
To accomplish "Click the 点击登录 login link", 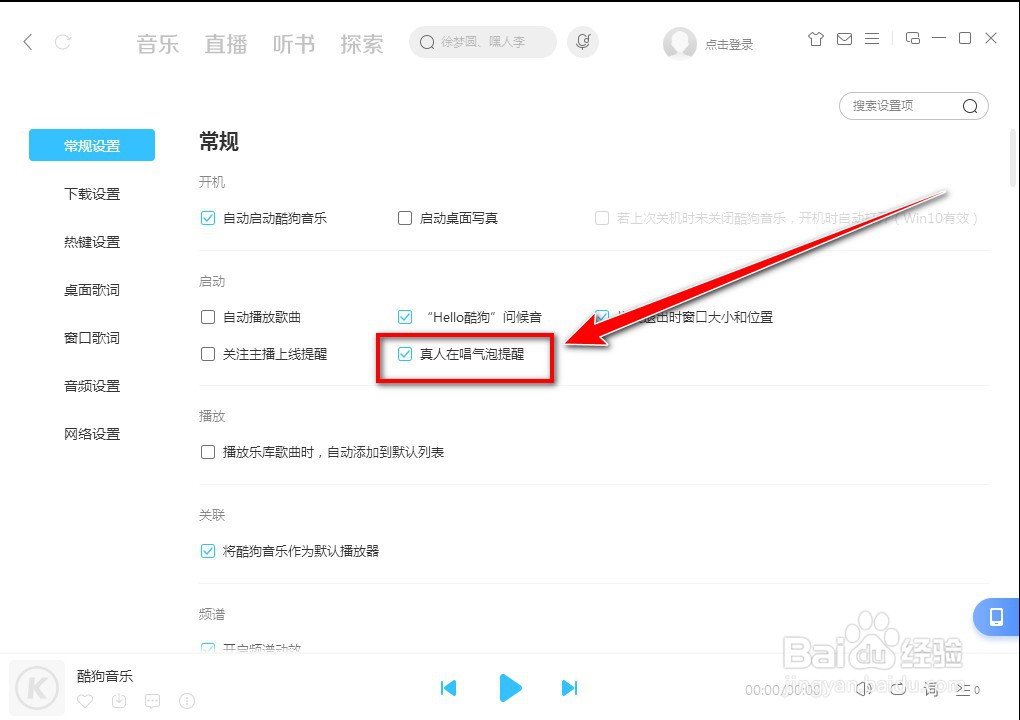I will tap(729, 44).
